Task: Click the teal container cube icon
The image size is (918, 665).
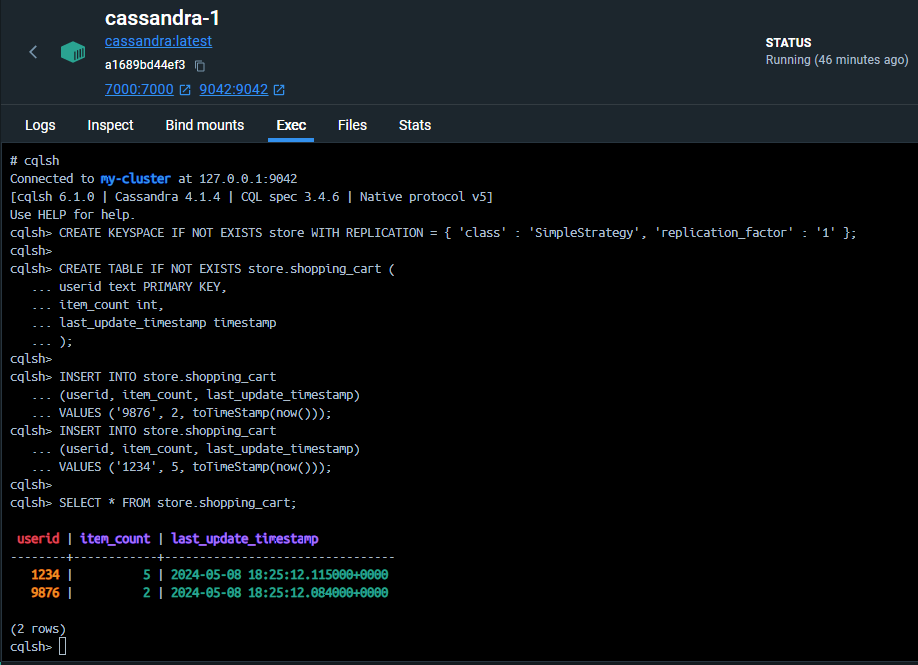Action: (x=73, y=52)
